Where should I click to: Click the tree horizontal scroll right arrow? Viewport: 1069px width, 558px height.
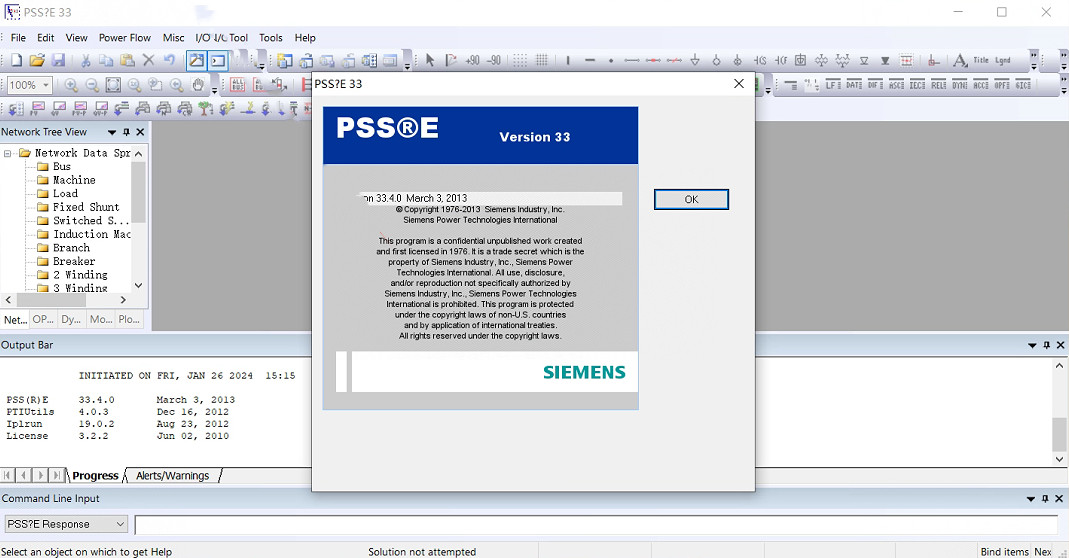[x=123, y=299]
